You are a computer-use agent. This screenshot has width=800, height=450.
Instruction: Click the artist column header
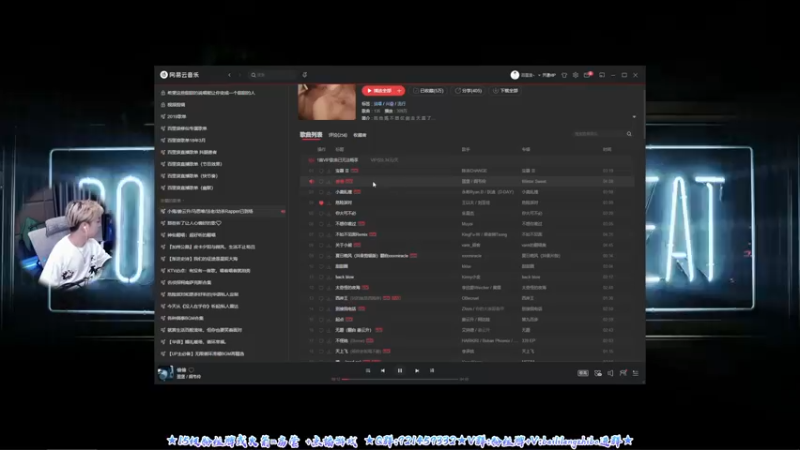tap(466, 149)
